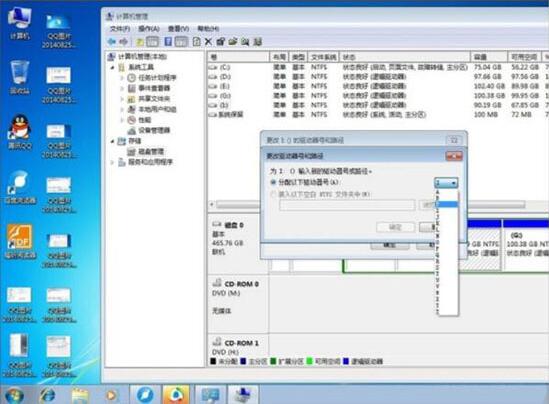The height and width of the screenshot is (404, 549).
Task: Open the 查看(V) menu
Action: tap(178, 29)
